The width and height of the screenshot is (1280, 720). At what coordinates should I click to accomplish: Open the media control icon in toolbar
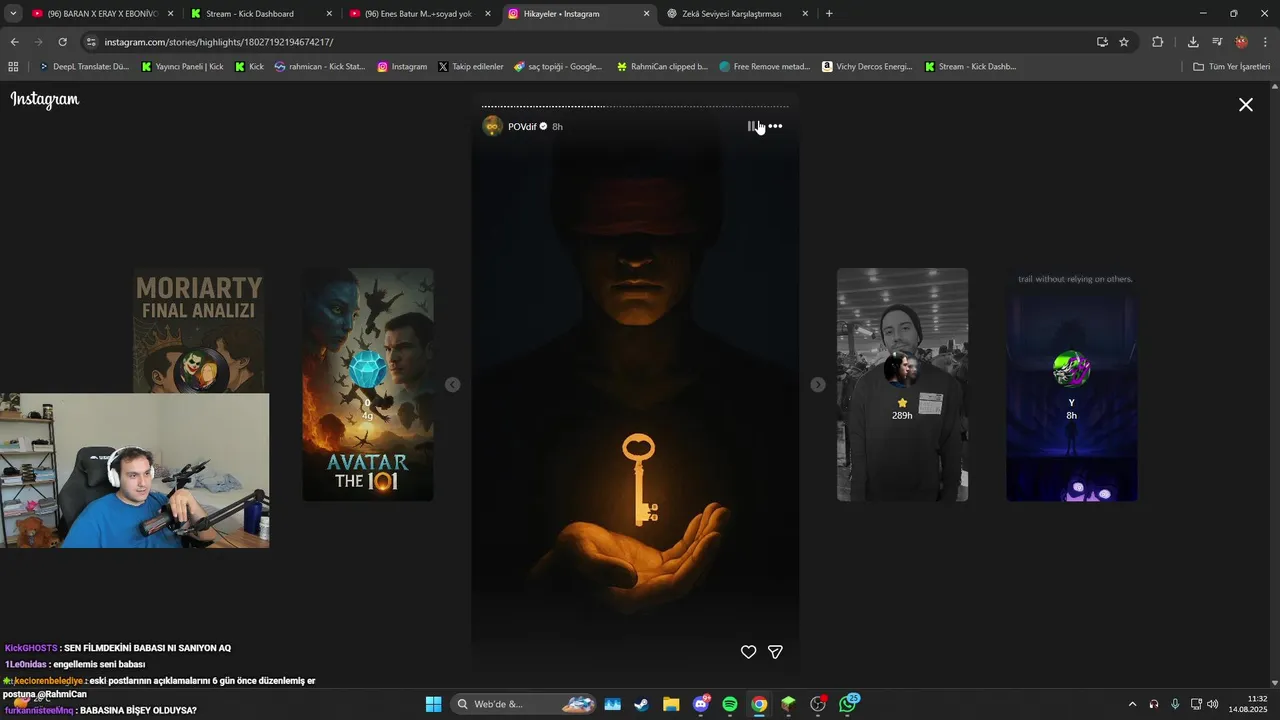pos(1217,42)
